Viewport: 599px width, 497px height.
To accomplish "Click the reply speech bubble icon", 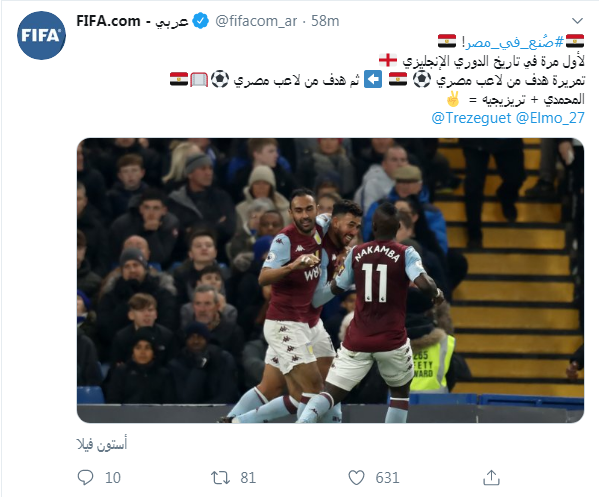I will (85, 478).
